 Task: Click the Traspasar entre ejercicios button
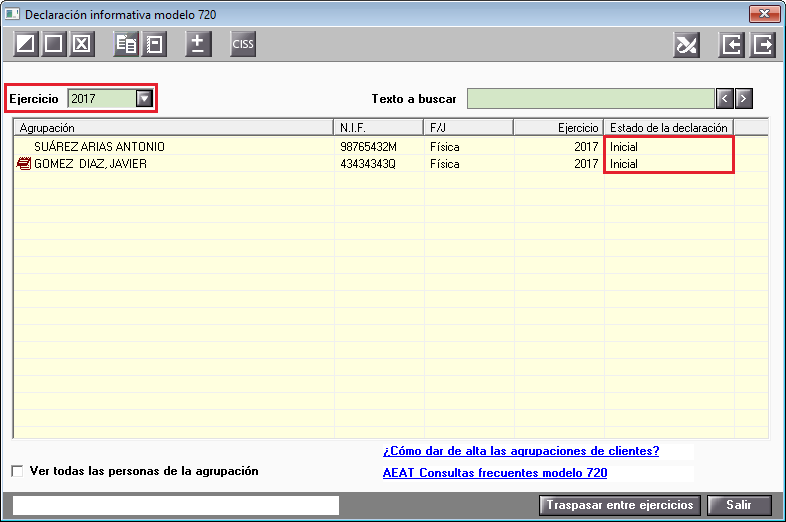tap(620, 505)
